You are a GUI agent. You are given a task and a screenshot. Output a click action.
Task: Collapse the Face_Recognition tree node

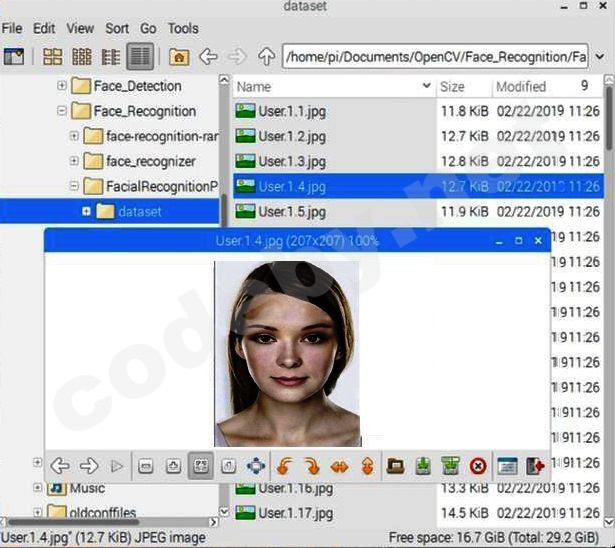[62, 111]
